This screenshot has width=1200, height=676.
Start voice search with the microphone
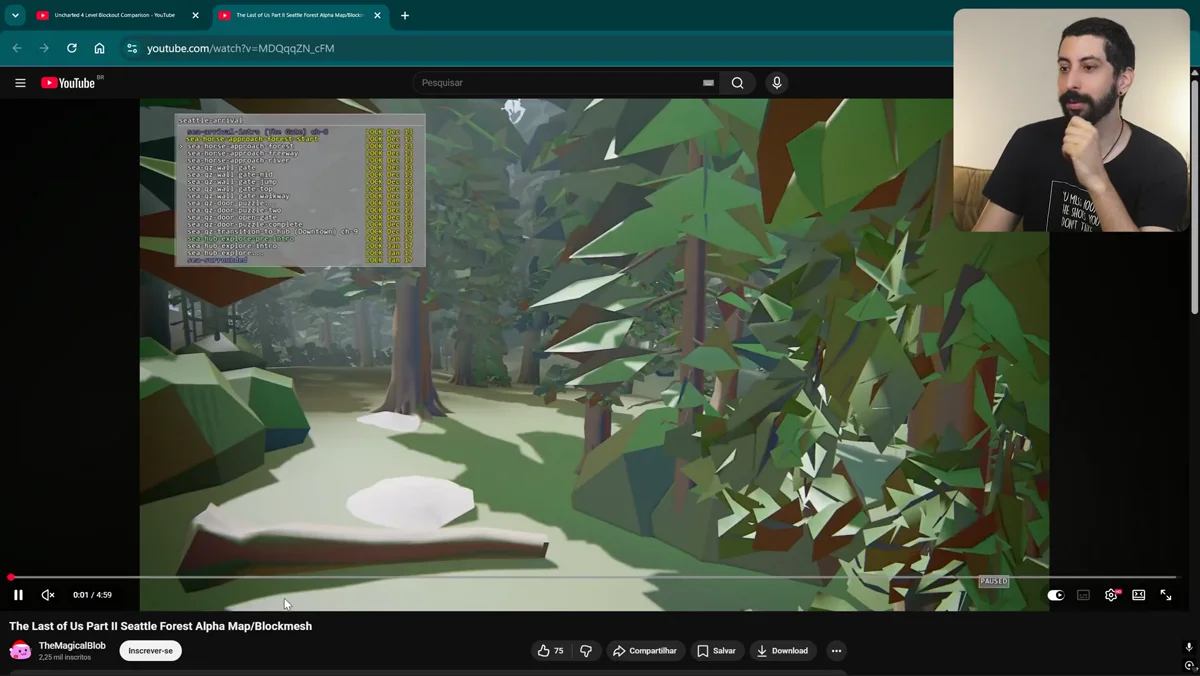776,83
